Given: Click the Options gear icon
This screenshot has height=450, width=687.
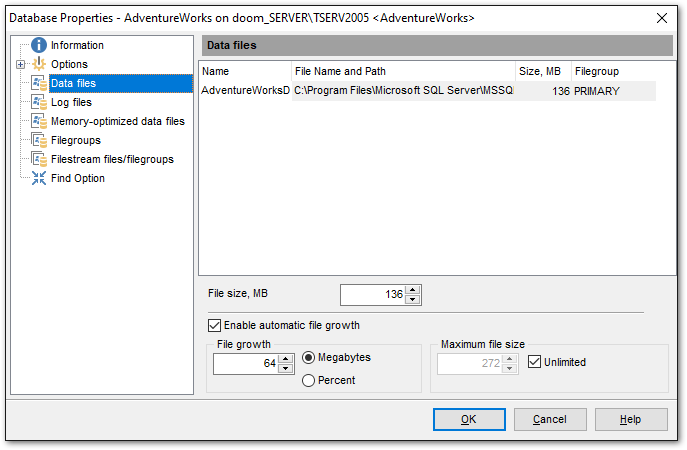Looking at the screenshot, I should pyautogui.click(x=39, y=64).
